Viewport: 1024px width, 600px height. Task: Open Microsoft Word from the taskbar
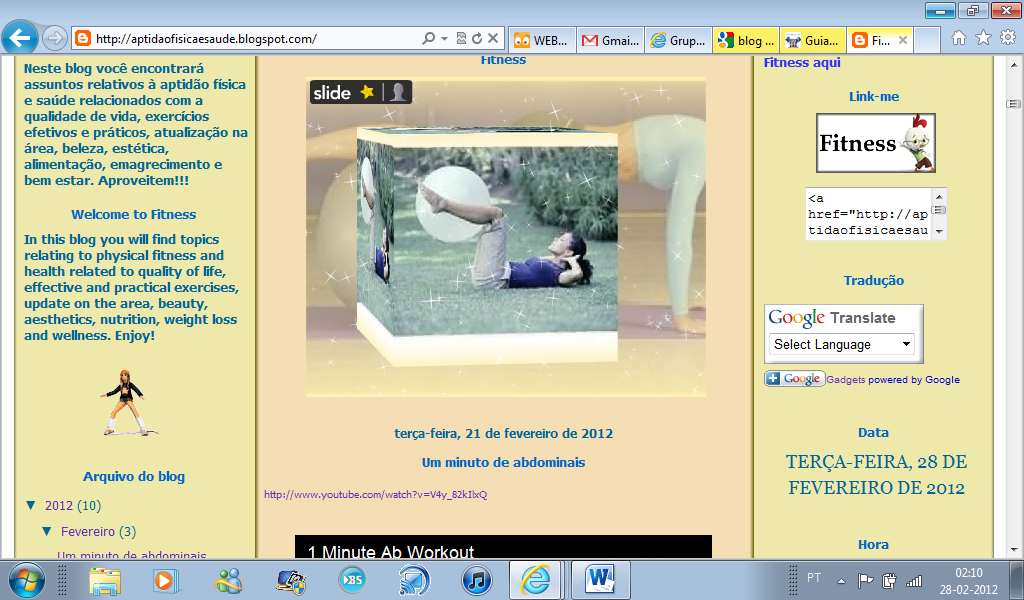pyautogui.click(x=601, y=579)
